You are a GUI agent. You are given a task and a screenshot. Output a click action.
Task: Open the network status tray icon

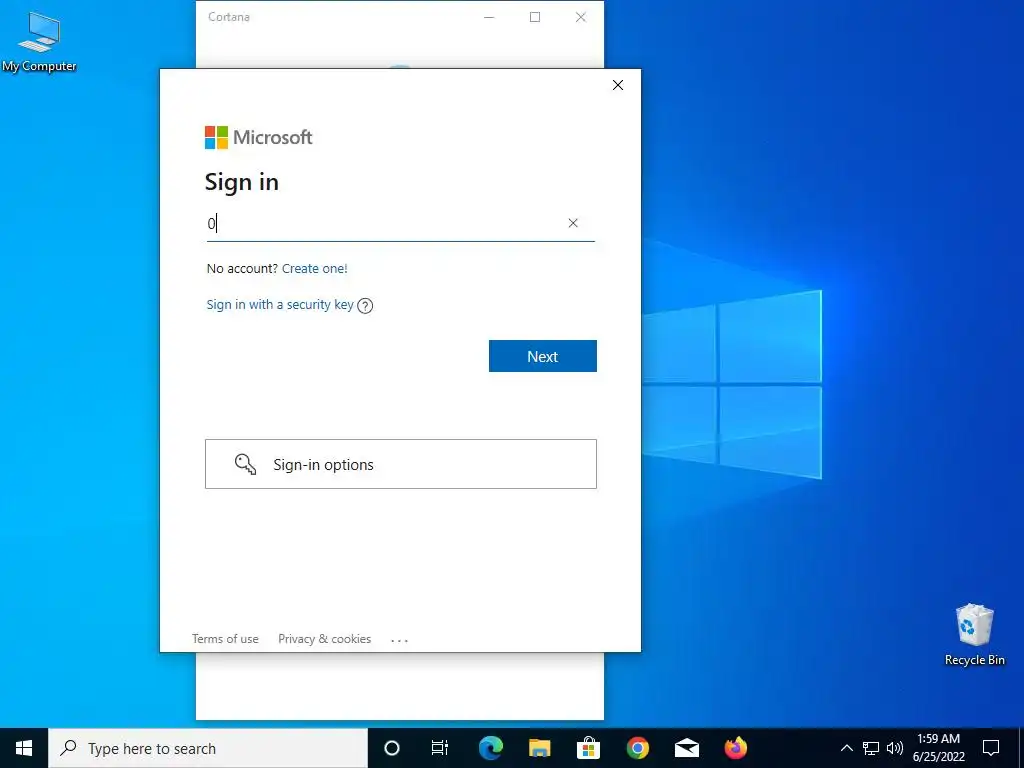click(x=871, y=748)
